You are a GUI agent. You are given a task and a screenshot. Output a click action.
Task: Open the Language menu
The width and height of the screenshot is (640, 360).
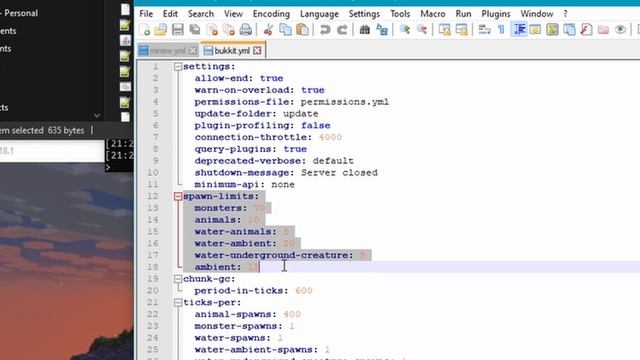[319, 13]
